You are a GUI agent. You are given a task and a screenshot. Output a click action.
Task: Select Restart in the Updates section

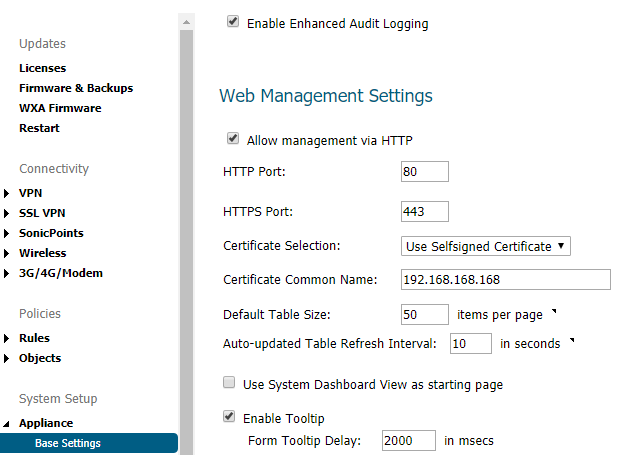(39, 128)
